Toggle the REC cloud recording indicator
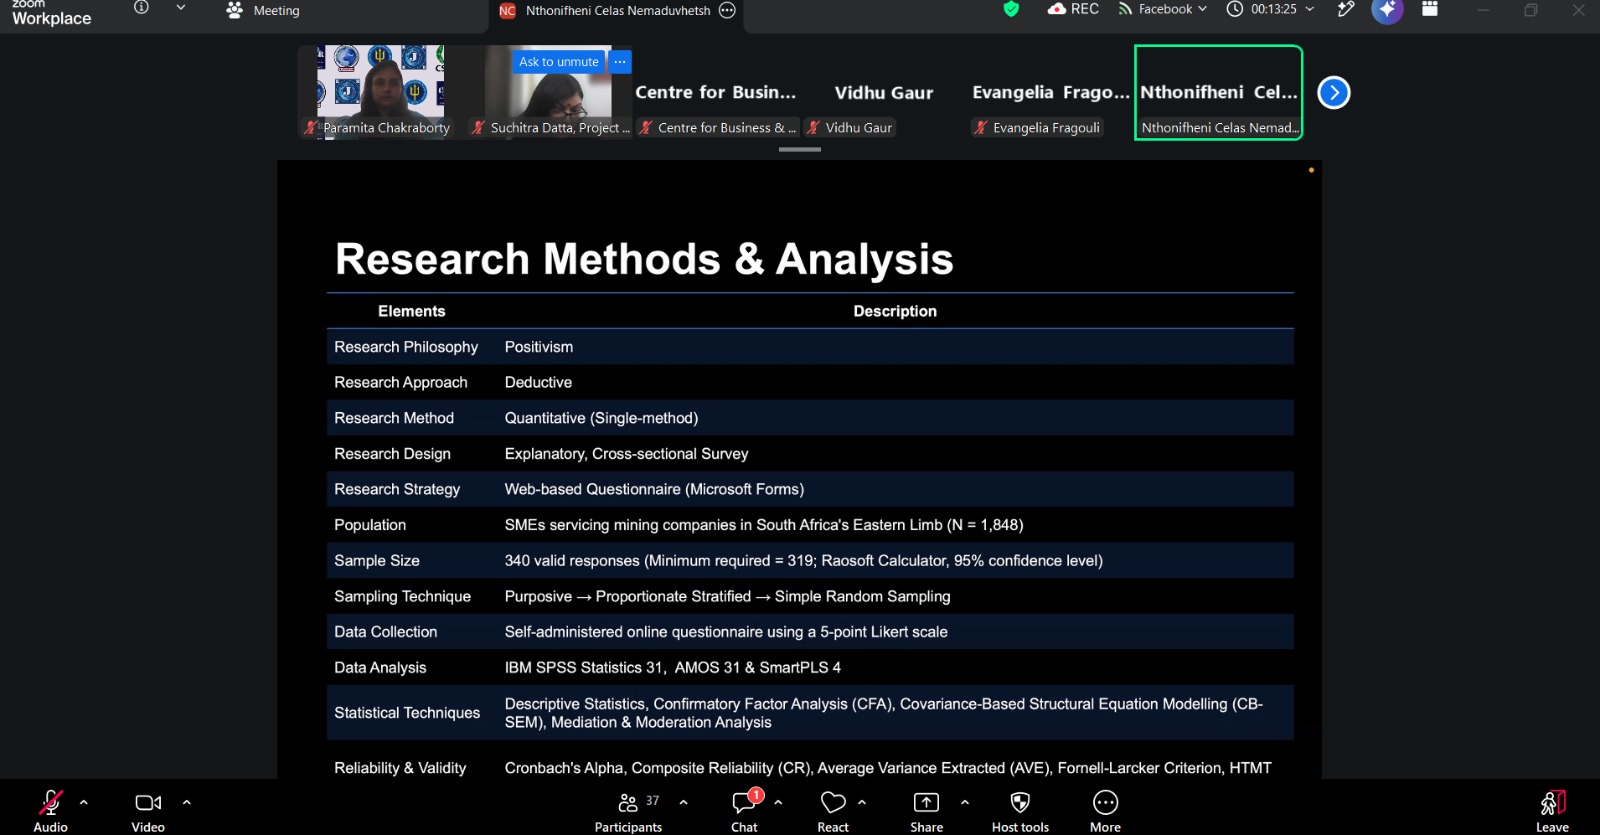Screen dimensions: 1600x835 1073,9
